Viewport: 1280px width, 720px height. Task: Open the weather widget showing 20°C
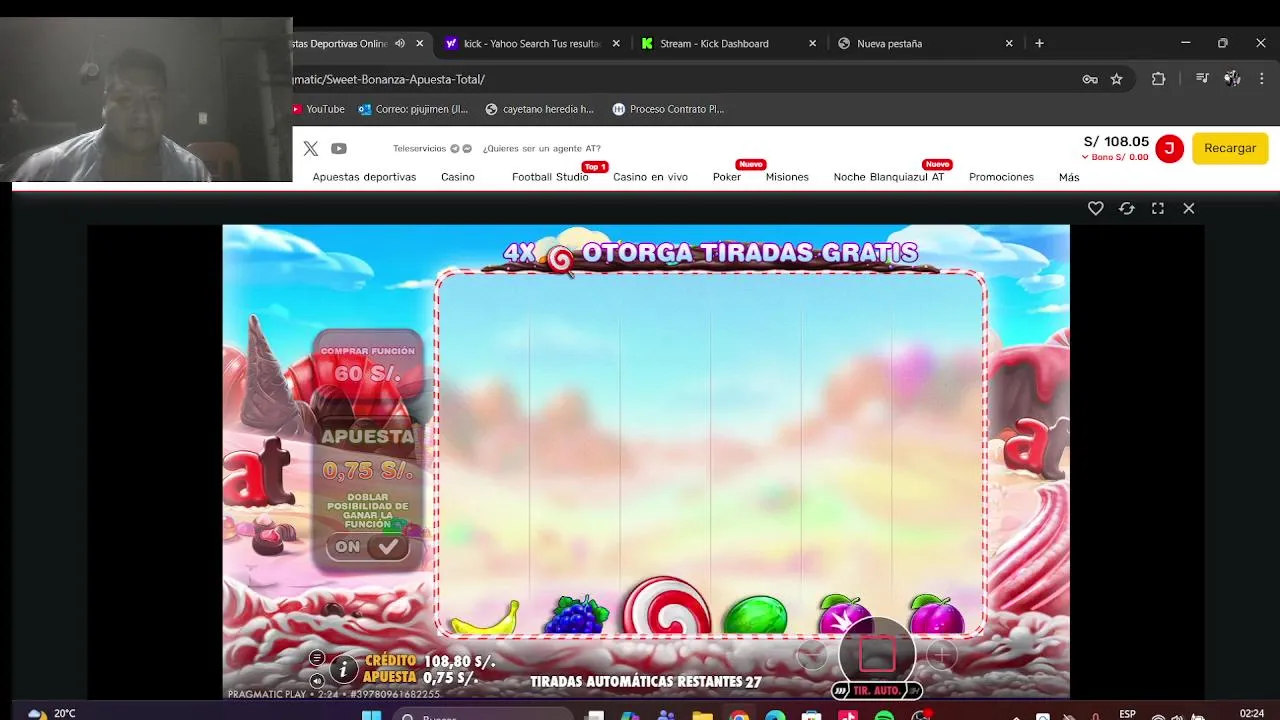tap(52, 713)
